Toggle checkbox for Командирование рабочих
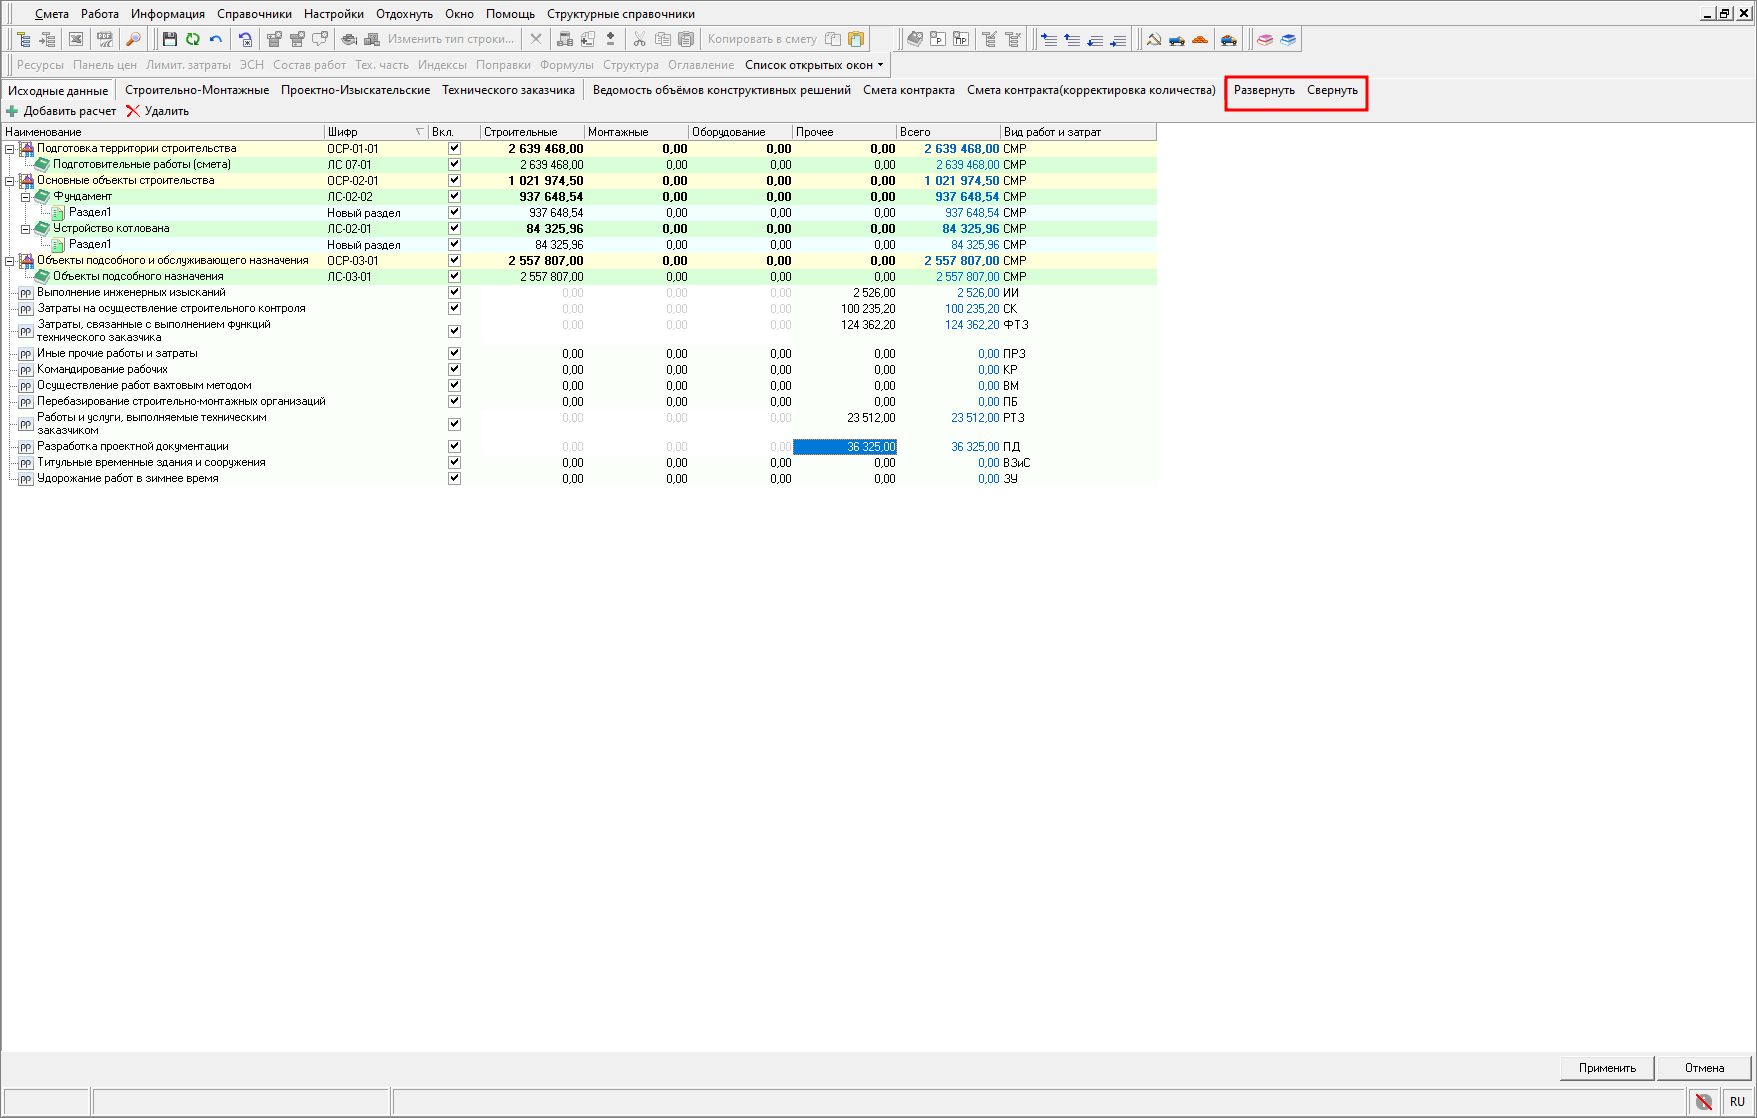Image resolution: width=1757 pixels, height=1118 pixels. coord(454,369)
